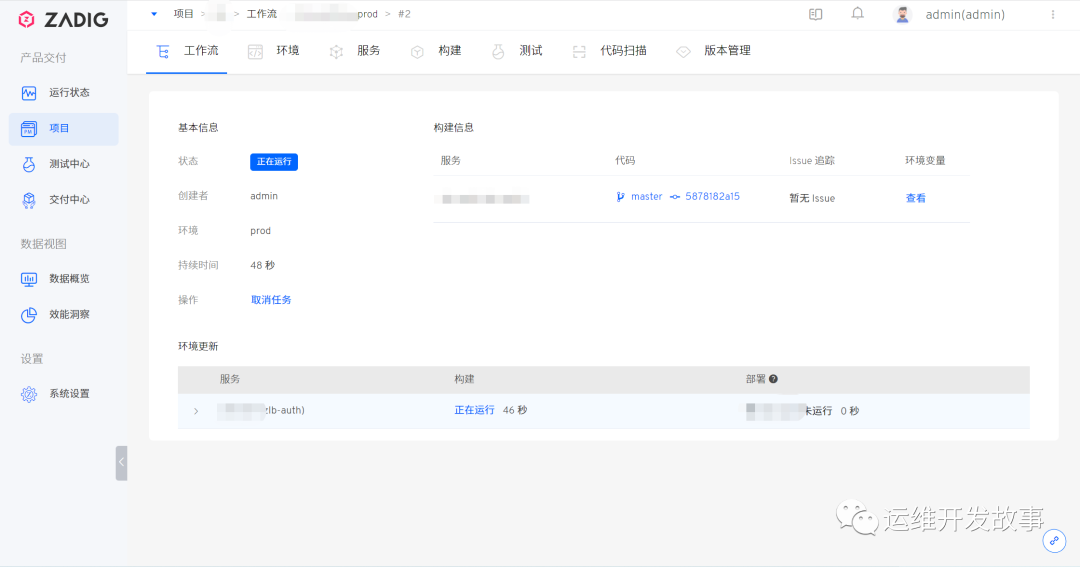Click the 运行状态 waveform icon
The image size is (1080, 567).
pos(29,93)
